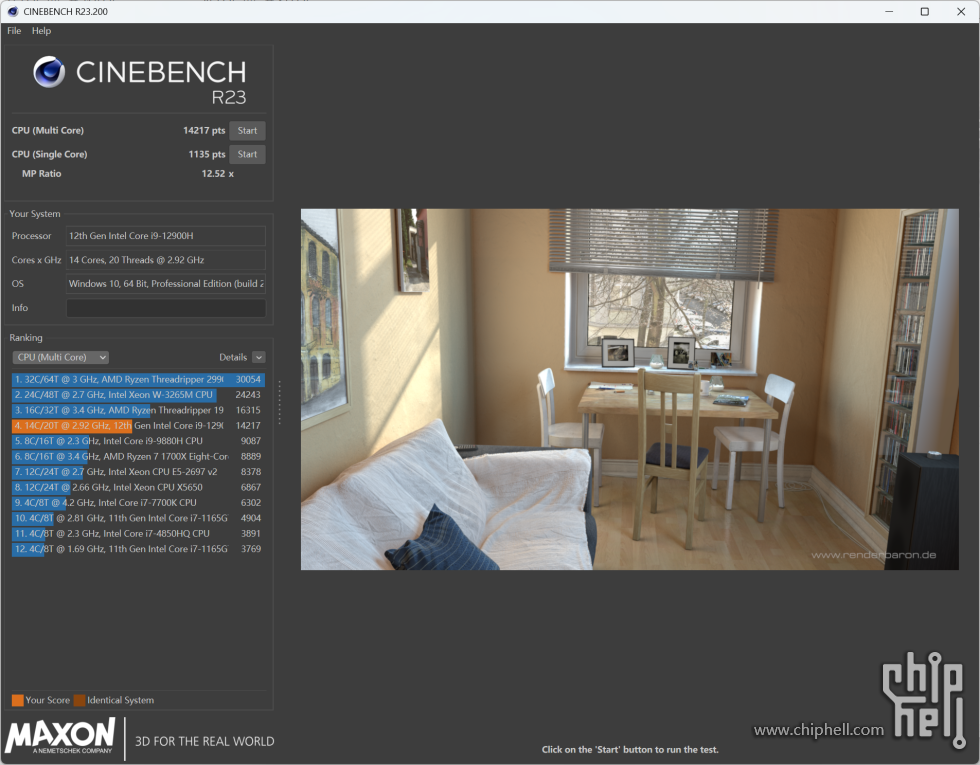This screenshot has width=980, height=765.
Task: Click the rendered room preview image
Action: click(x=629, y=389)
